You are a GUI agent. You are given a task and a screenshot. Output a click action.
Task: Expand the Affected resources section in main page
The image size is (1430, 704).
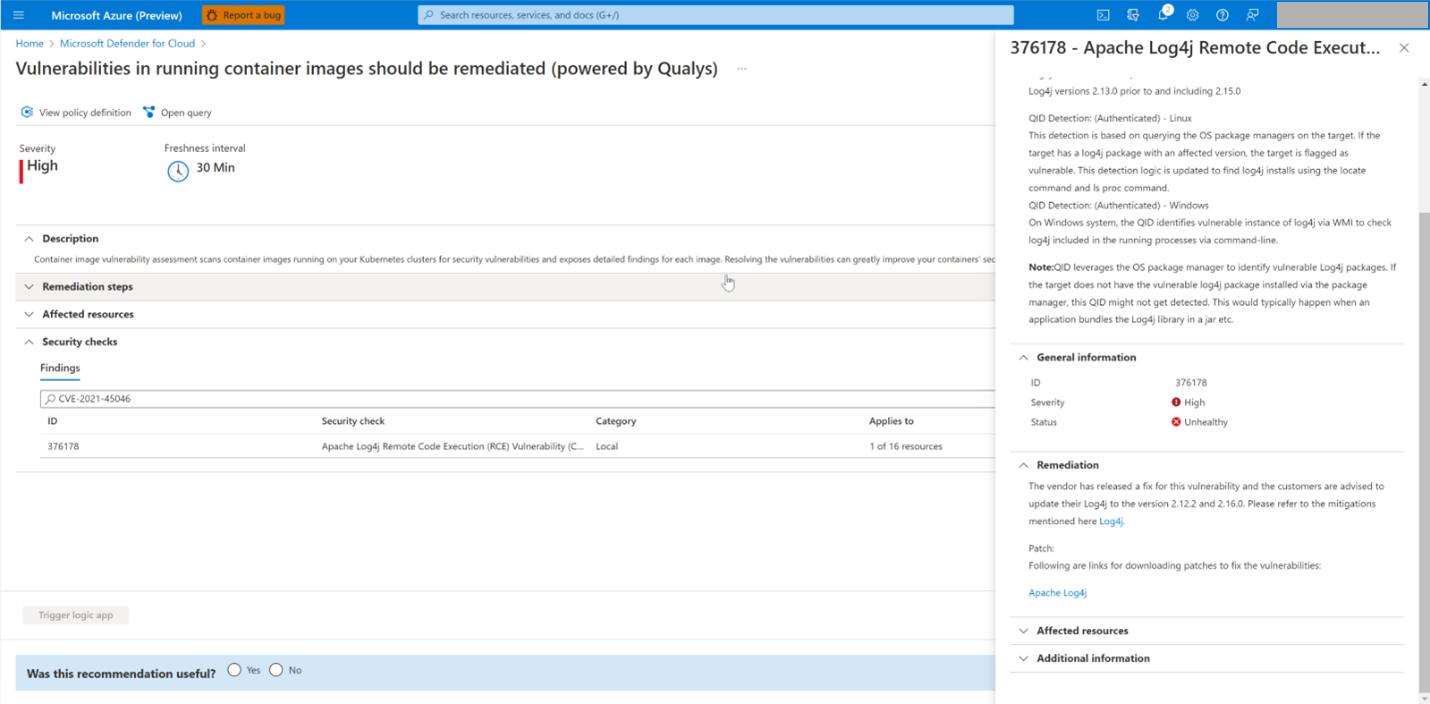[x=87, y=314]
